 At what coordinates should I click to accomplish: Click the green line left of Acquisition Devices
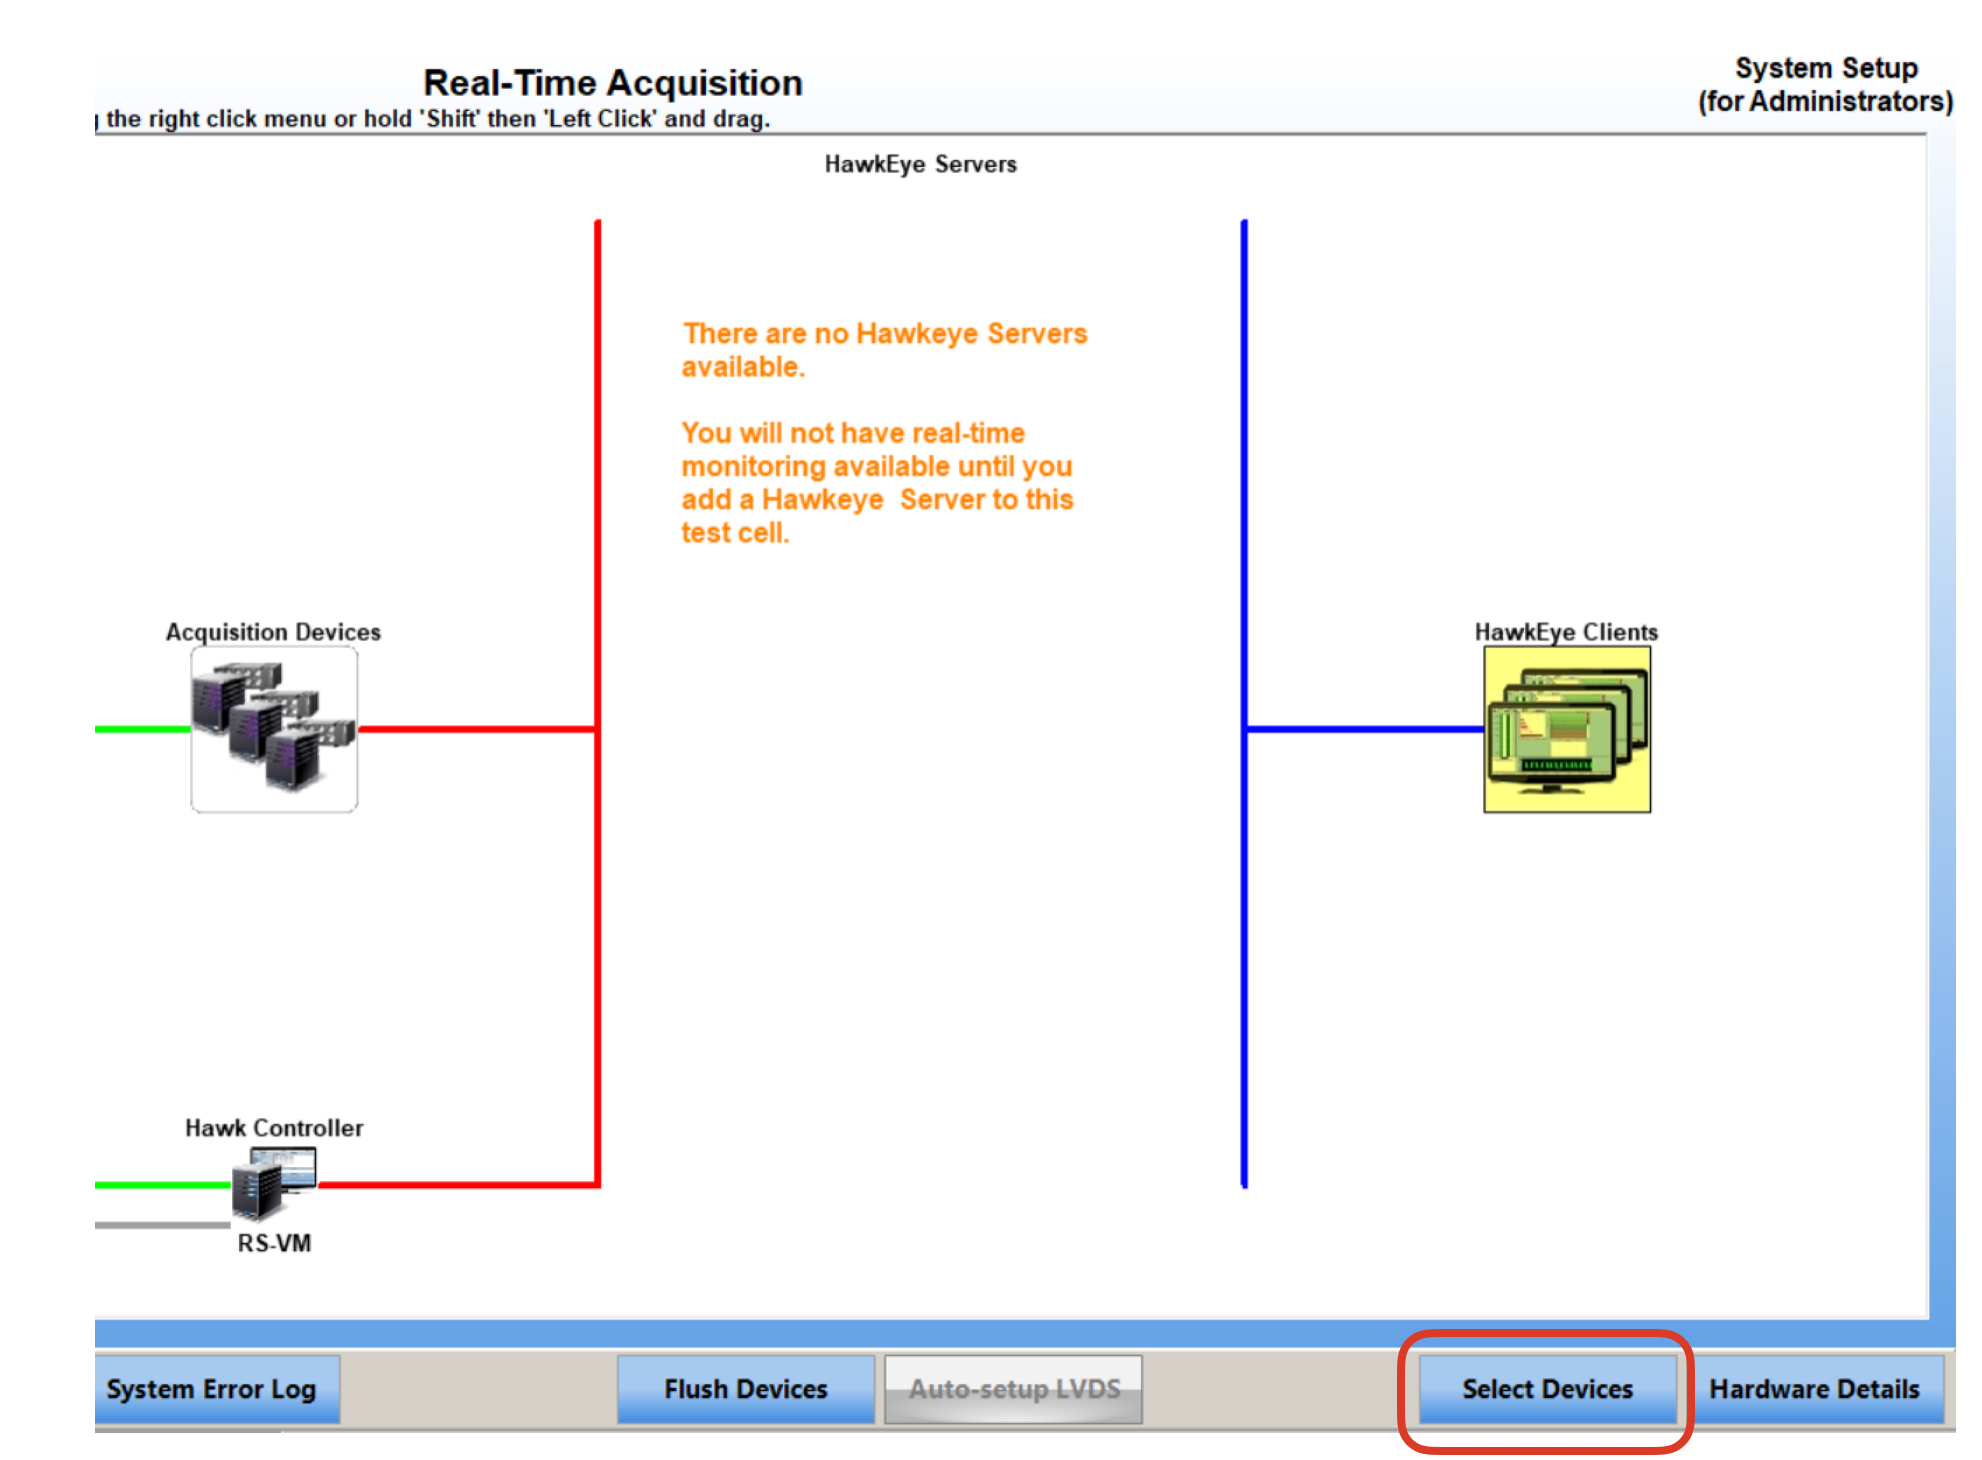[x=142, y=729]
